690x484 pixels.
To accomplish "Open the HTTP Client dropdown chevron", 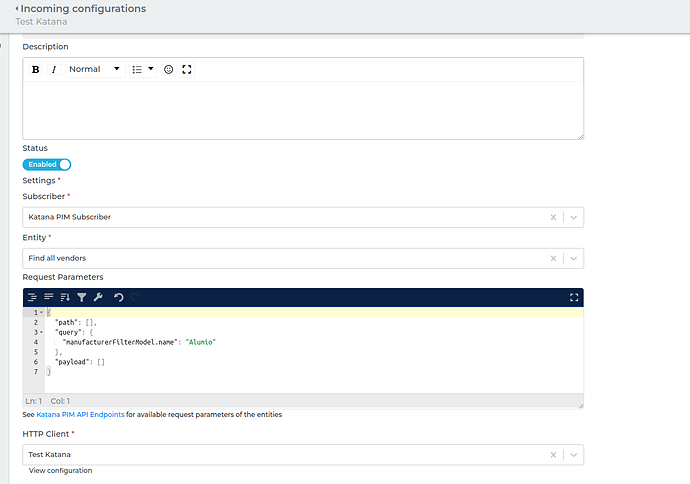I will pos(573,455).
